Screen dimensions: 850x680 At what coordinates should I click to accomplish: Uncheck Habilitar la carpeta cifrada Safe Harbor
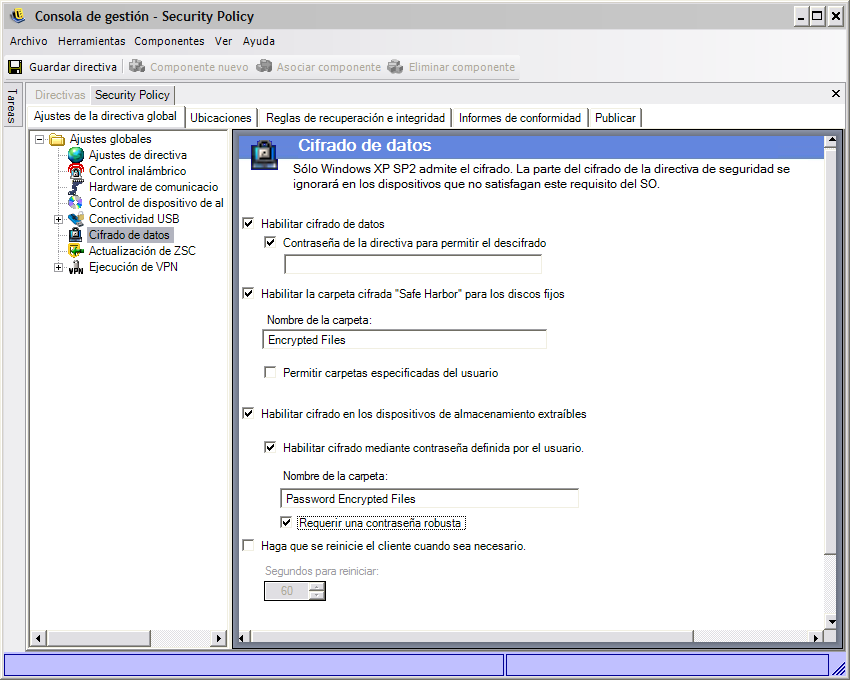coord(248,293)
